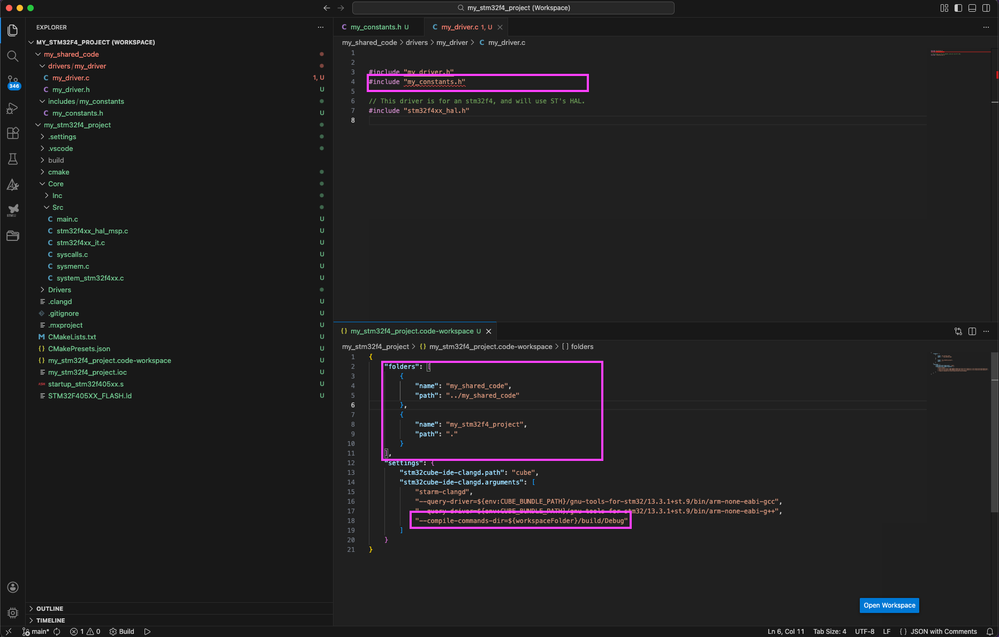Open the Run and Debug view
999x637 pixels.
tap(13, 108)
